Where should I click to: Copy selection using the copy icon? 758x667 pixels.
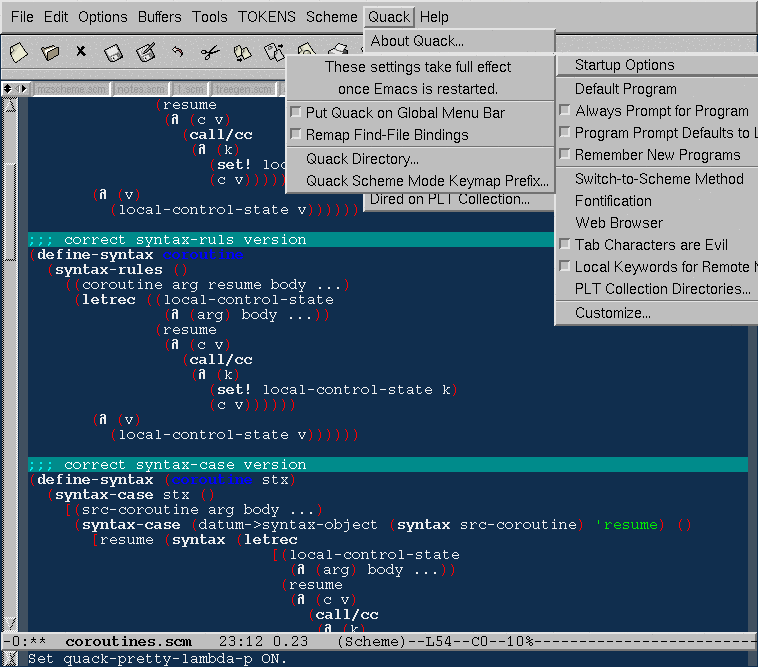(241, 51)
